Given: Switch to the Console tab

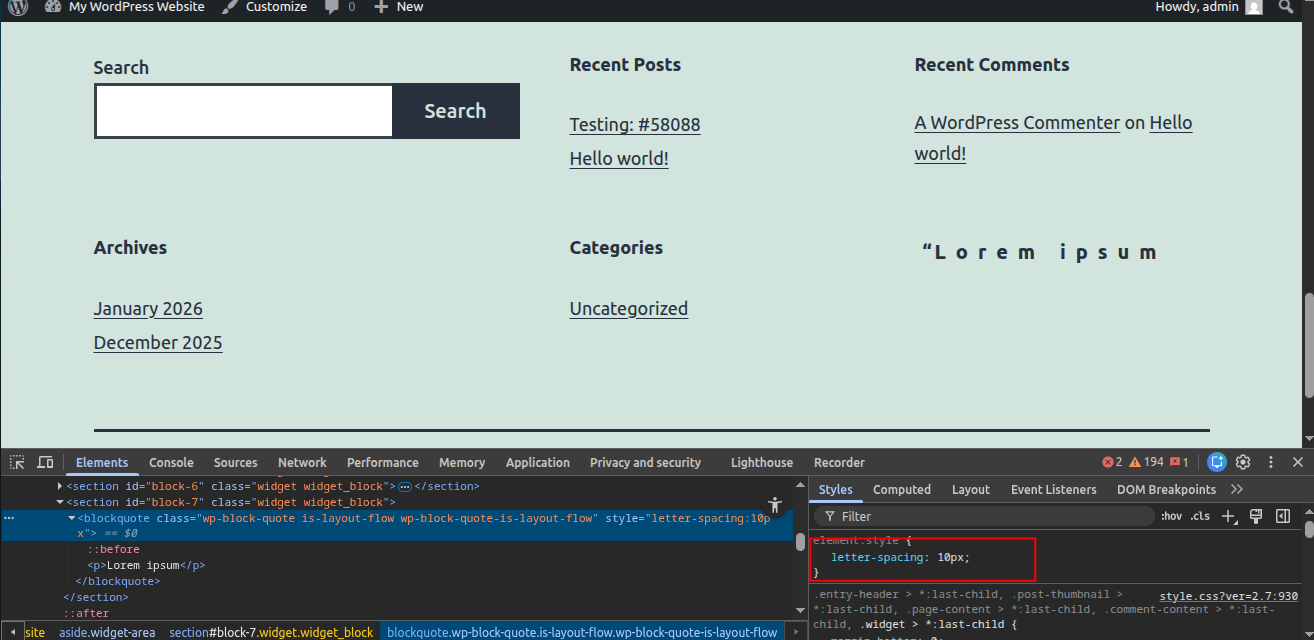Looking at the screenshot, I should point(171,462).
